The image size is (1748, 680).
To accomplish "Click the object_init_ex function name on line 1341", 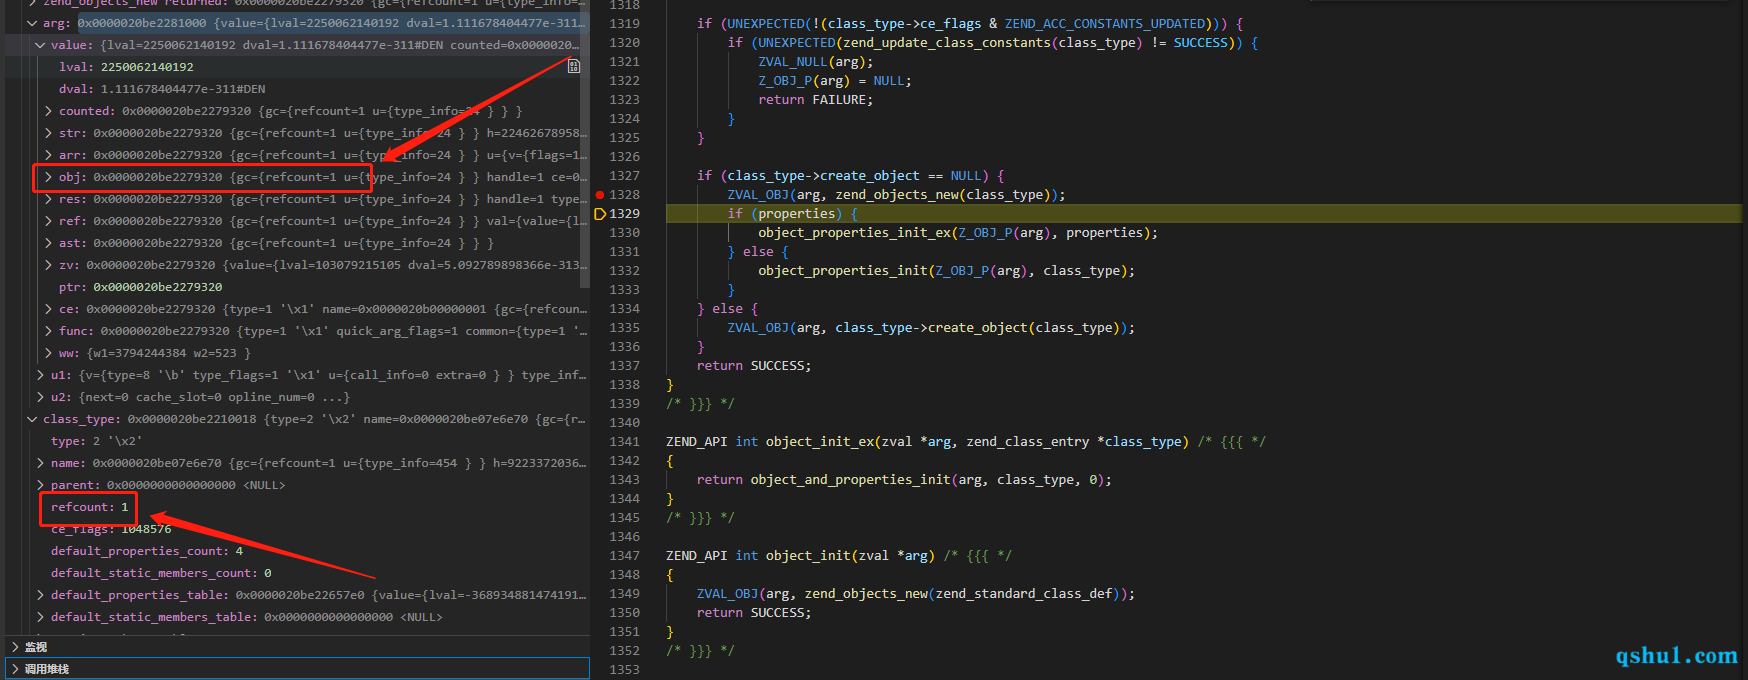I will click(x=819, y=441).
